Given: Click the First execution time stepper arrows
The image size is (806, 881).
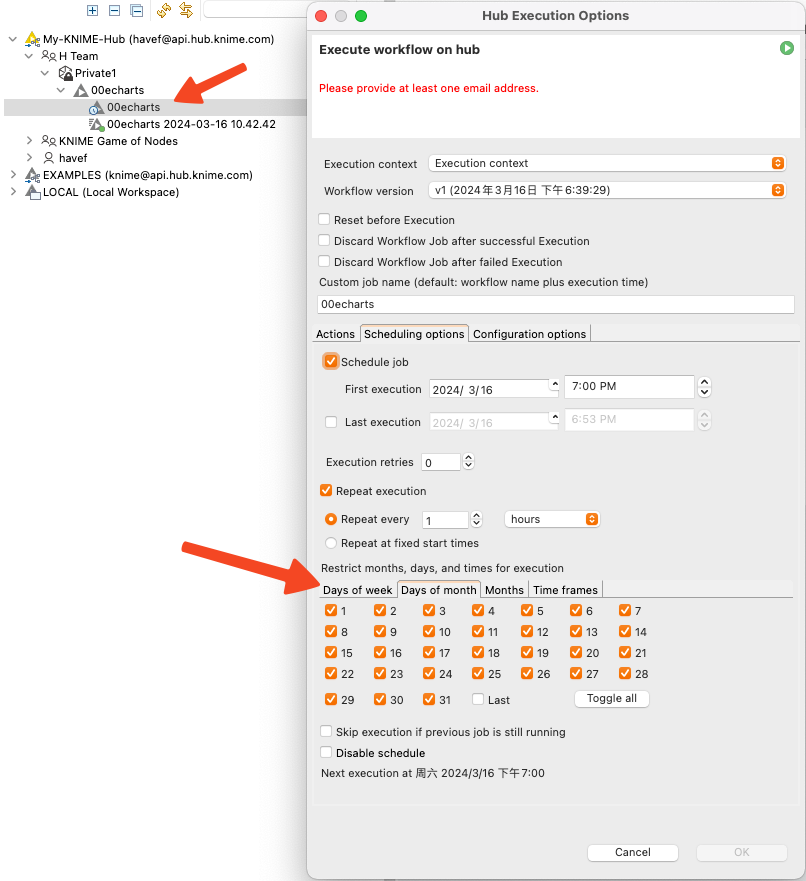Looking at the screenshot, I should point(704,387).
